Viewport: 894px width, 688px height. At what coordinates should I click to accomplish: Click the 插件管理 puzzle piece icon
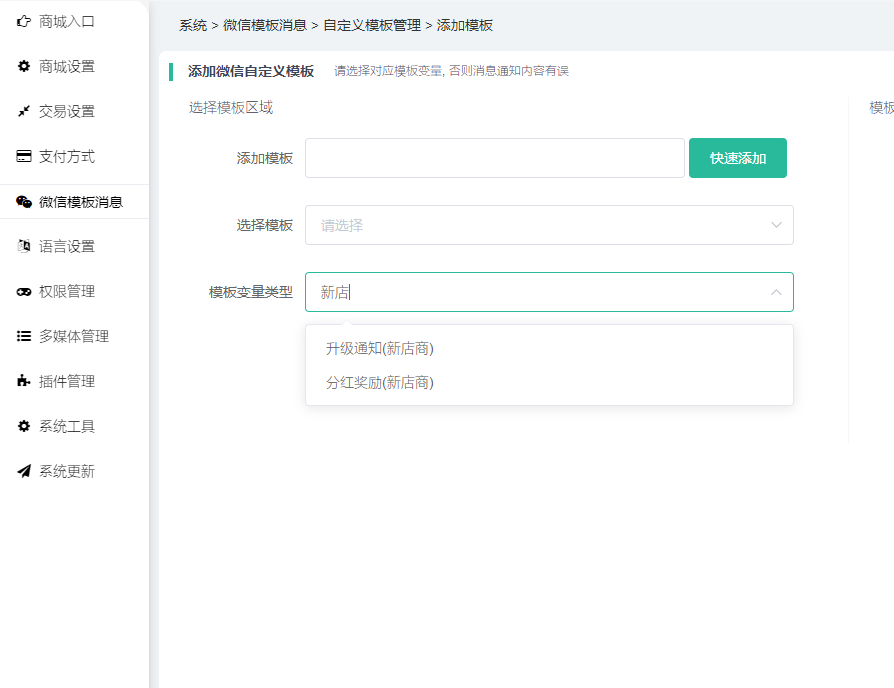click(24, 381)
